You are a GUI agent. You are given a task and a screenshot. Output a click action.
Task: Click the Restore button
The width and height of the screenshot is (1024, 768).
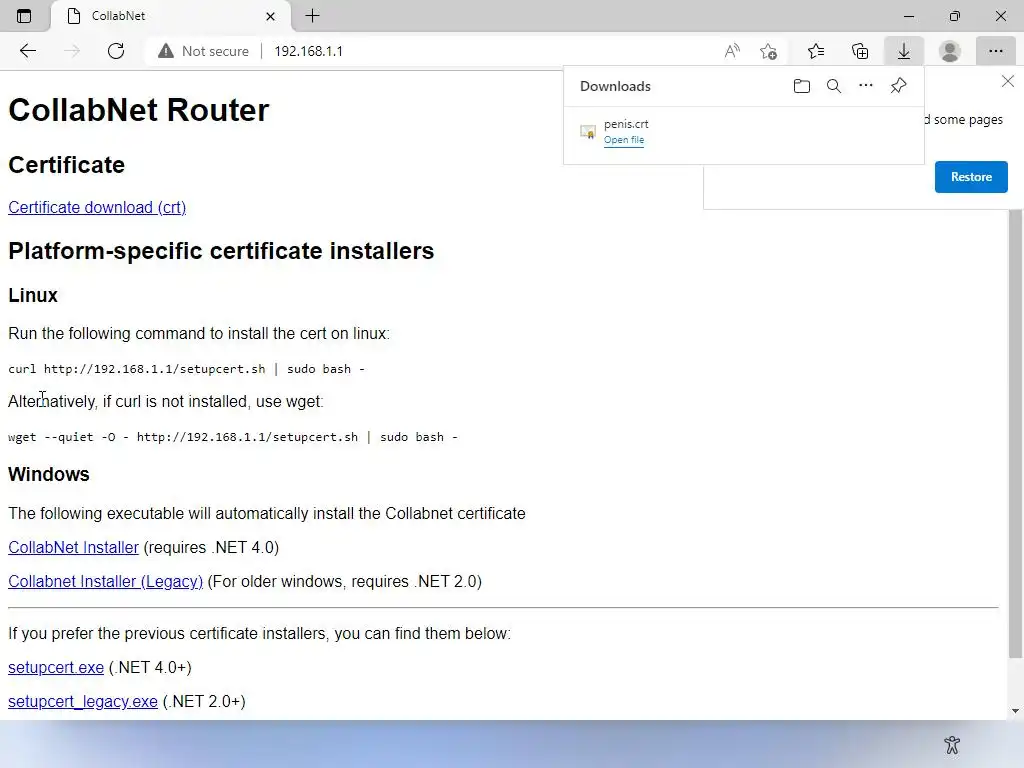click(971, 177)
